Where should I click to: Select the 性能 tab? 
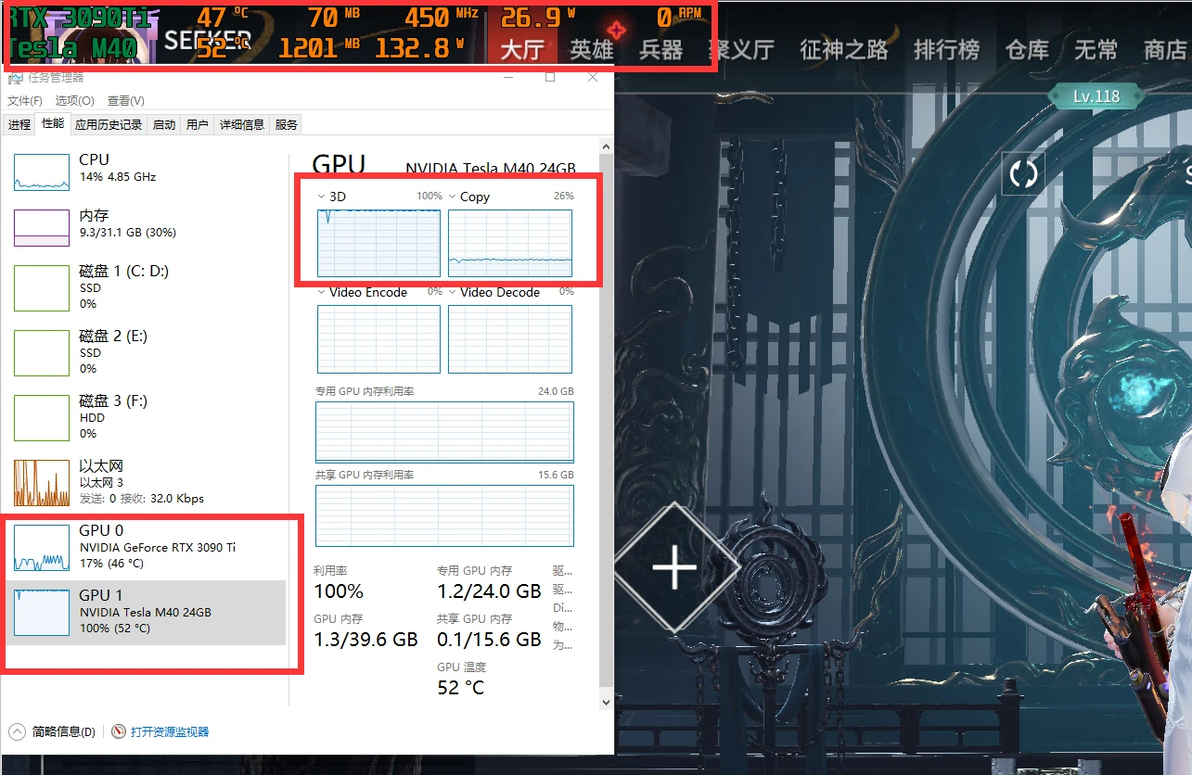point(53,124)
